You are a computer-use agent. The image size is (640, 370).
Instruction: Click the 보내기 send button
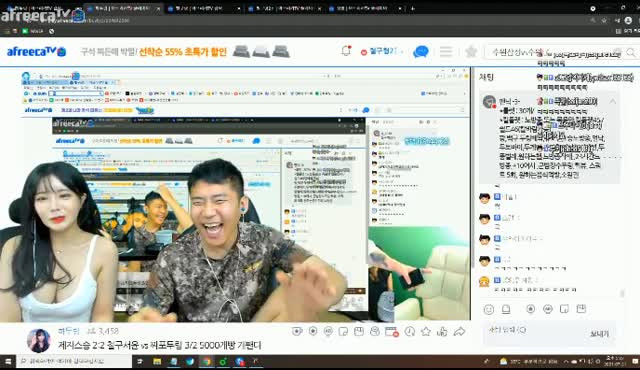coord(599,334)
